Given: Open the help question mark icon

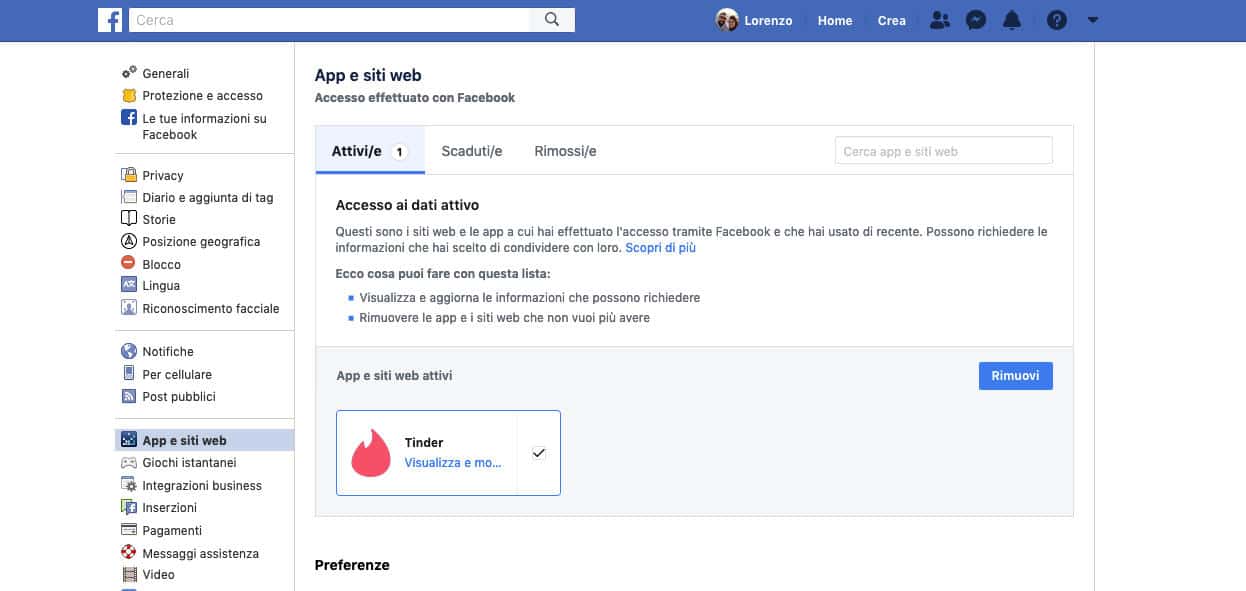Looking at the screenshot, I should [1056, 20].
